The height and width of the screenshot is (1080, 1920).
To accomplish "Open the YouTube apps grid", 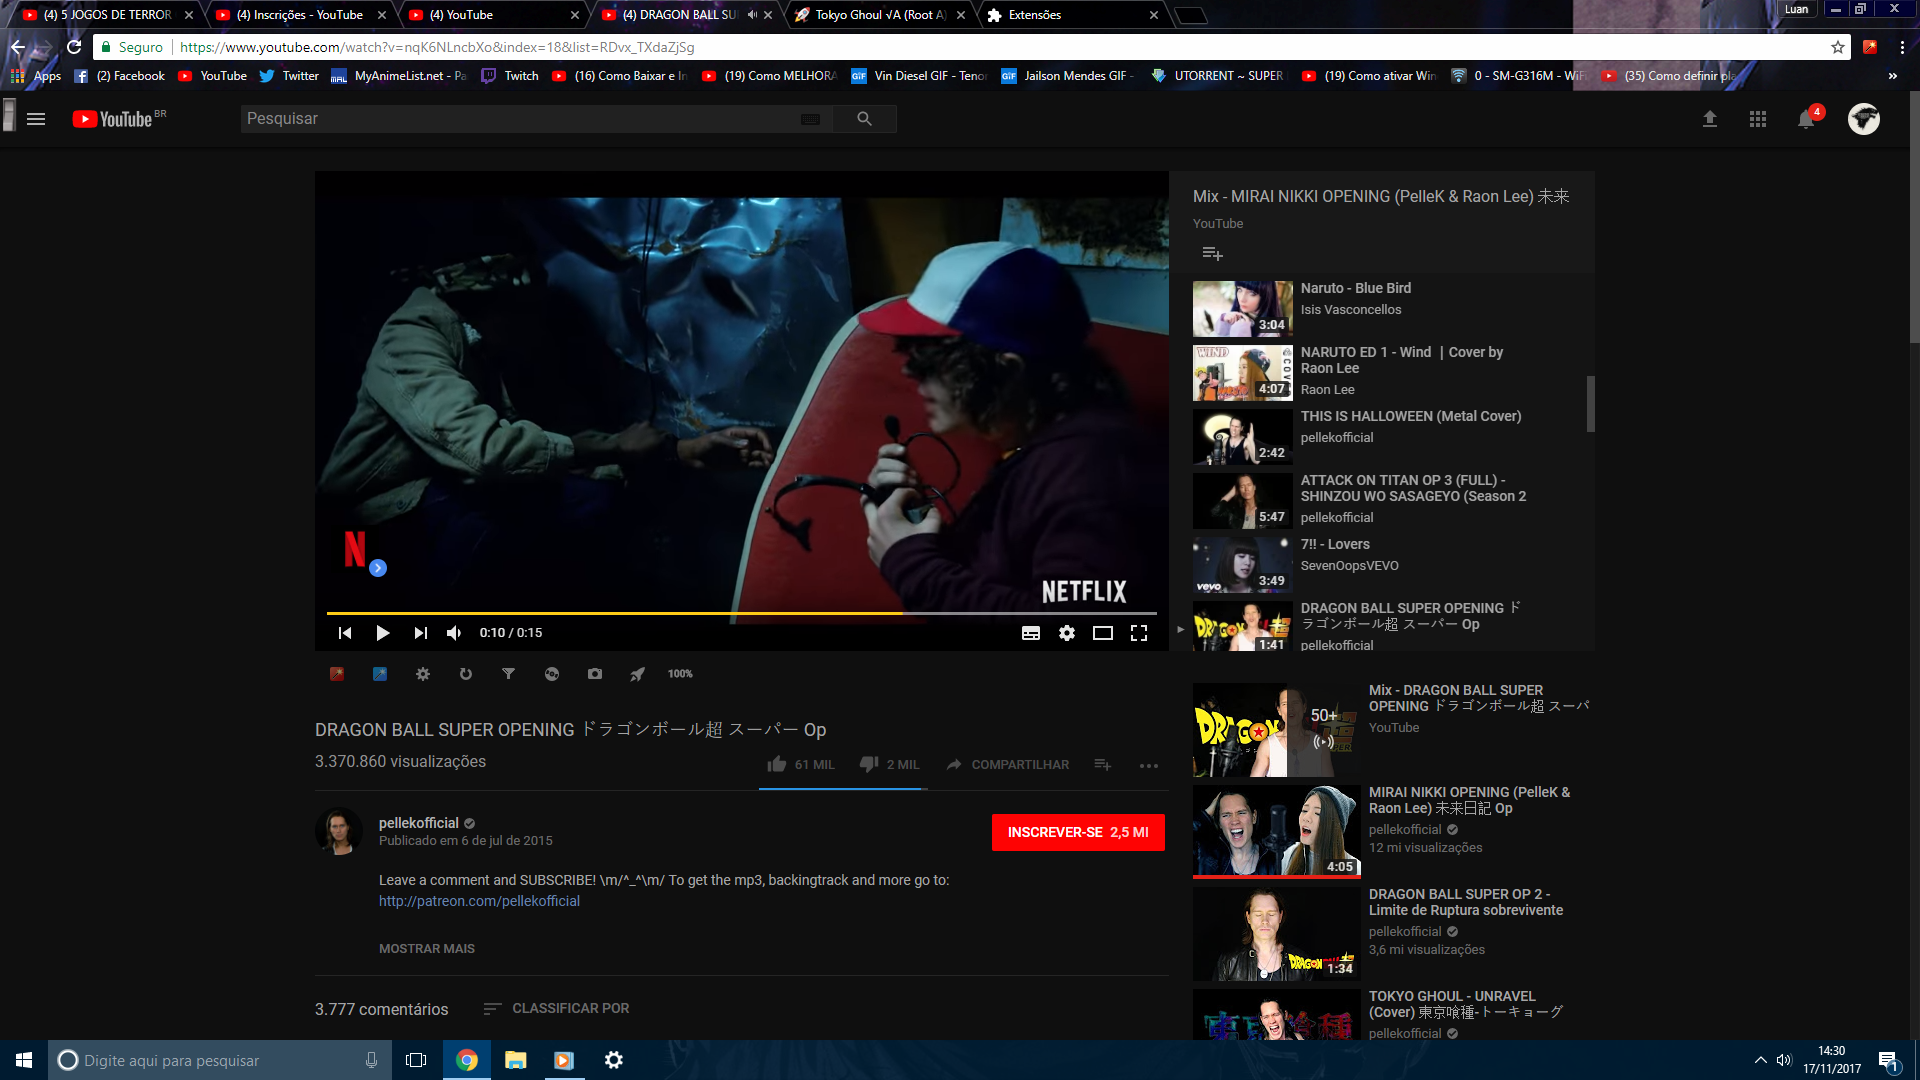I will pyautogui.click(x=1758, y=119).
